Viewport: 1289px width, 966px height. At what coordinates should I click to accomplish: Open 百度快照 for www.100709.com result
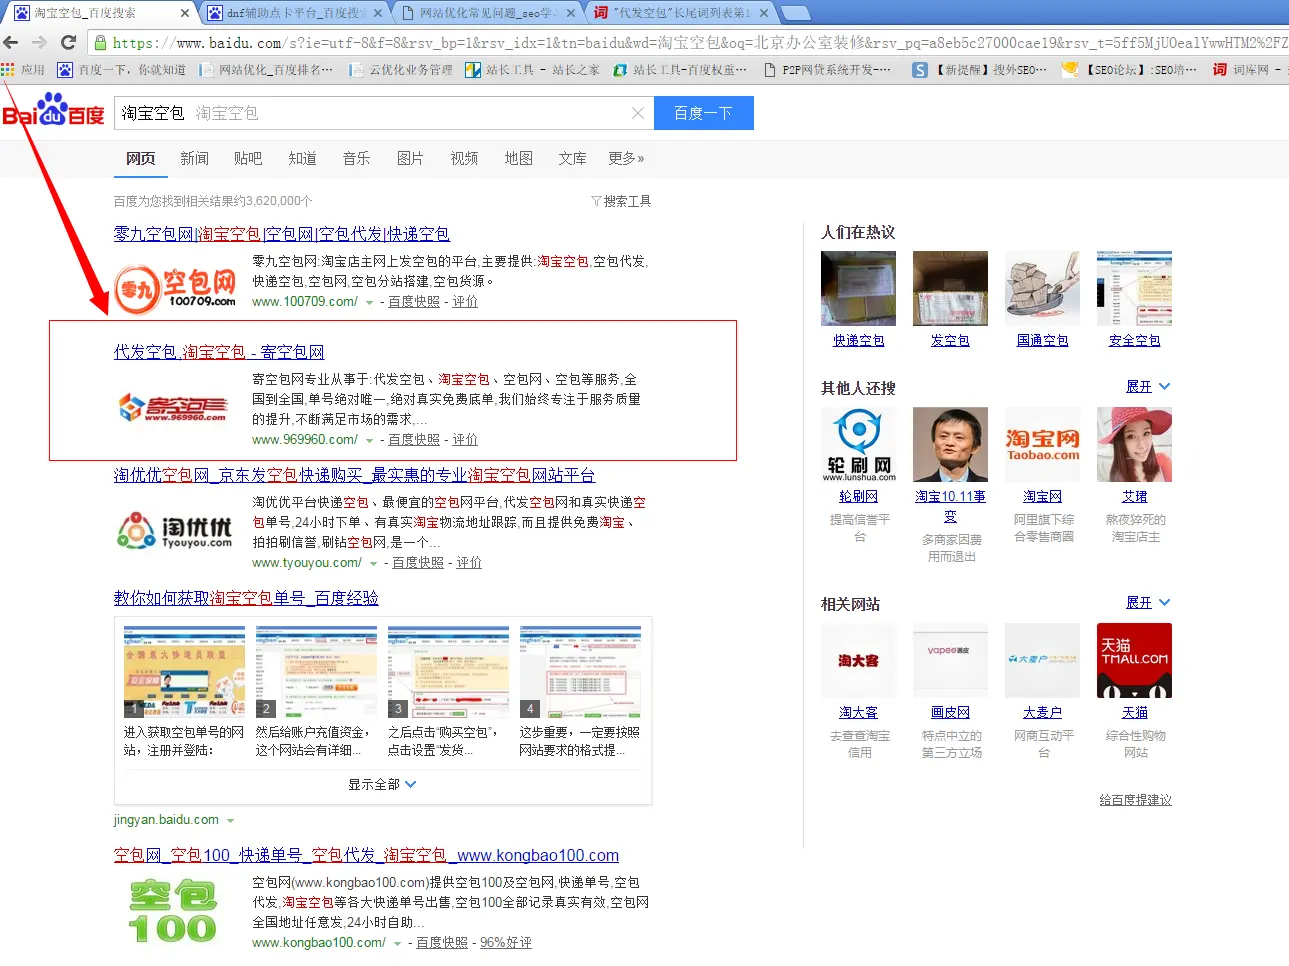click(x=414, y=302)
